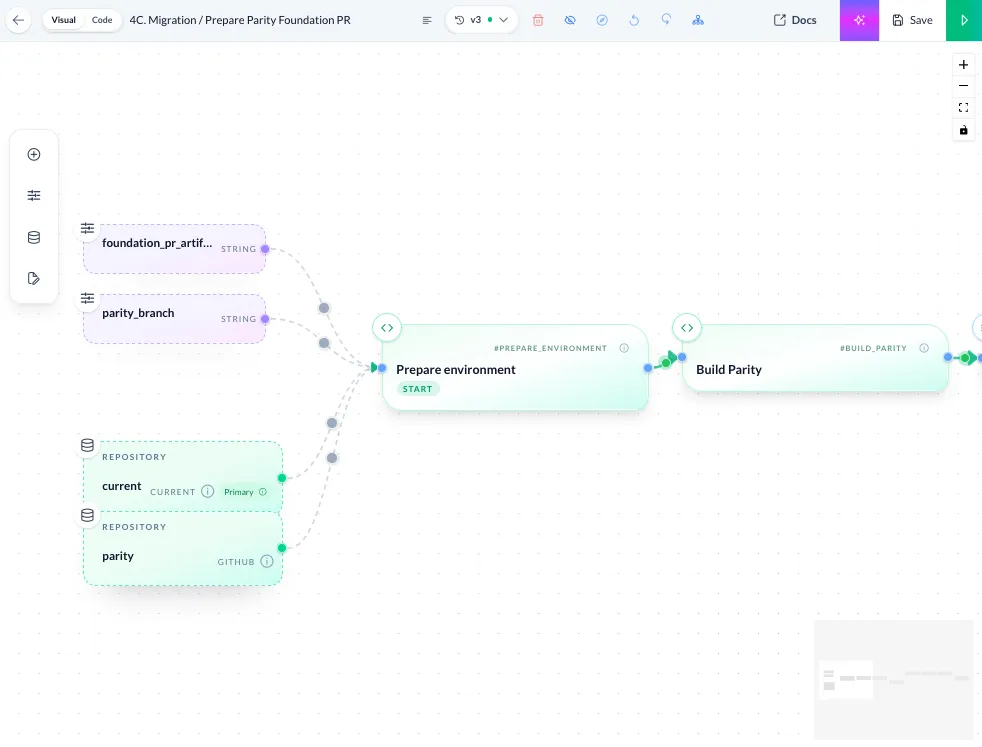Redo change with the redo arrow
This screenshot has height=747, width=982.
666,20
